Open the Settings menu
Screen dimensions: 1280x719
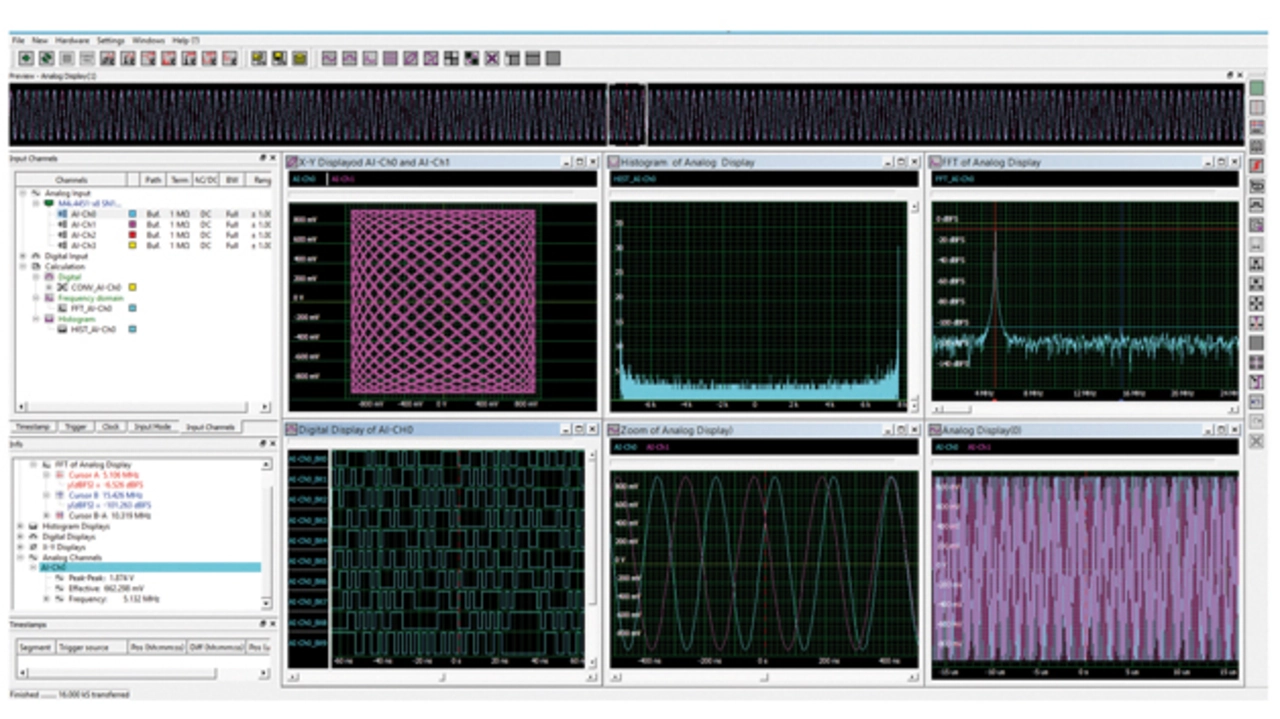coord(110,40)
